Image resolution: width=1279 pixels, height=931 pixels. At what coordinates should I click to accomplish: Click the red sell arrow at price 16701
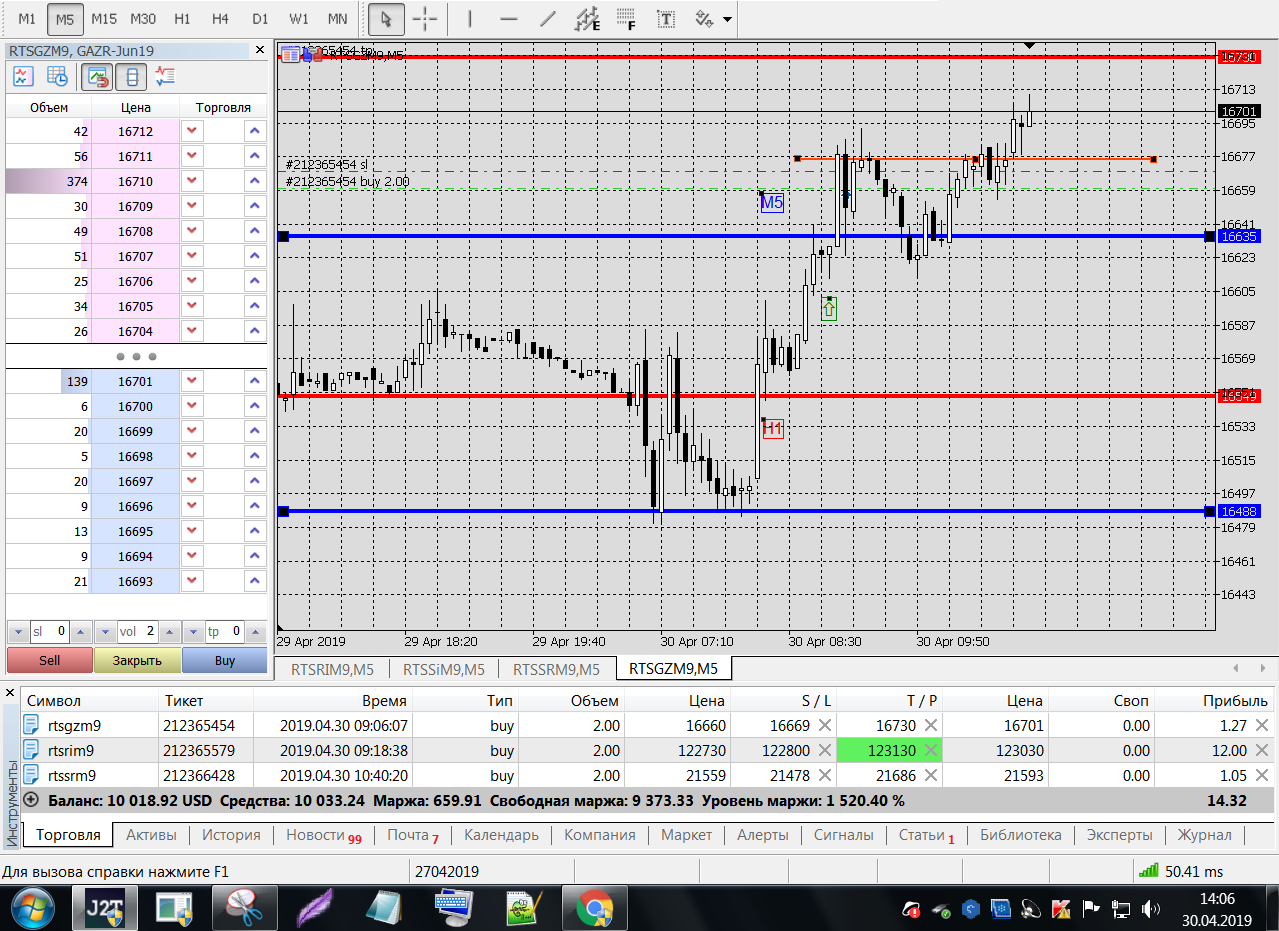click(192, 381)
